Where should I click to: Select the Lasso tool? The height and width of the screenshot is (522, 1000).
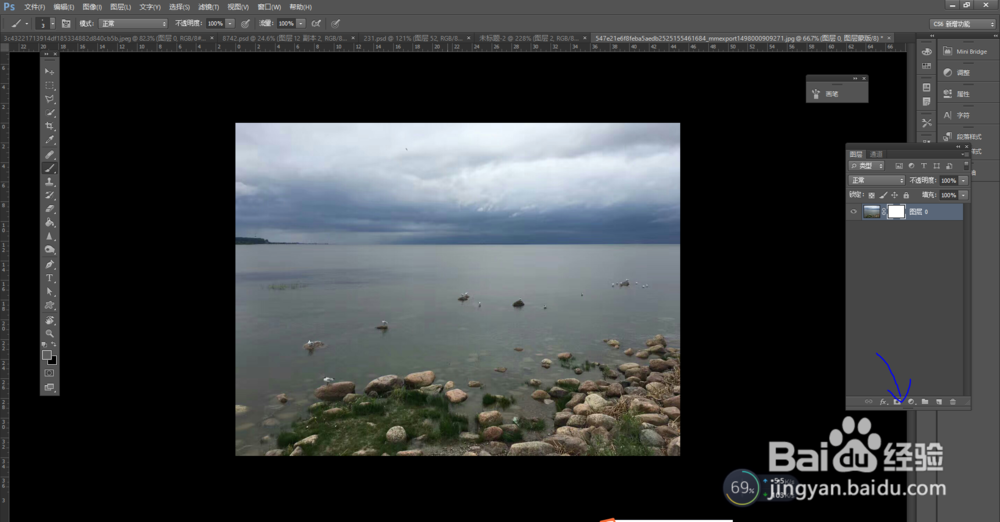tap(50, 99)
